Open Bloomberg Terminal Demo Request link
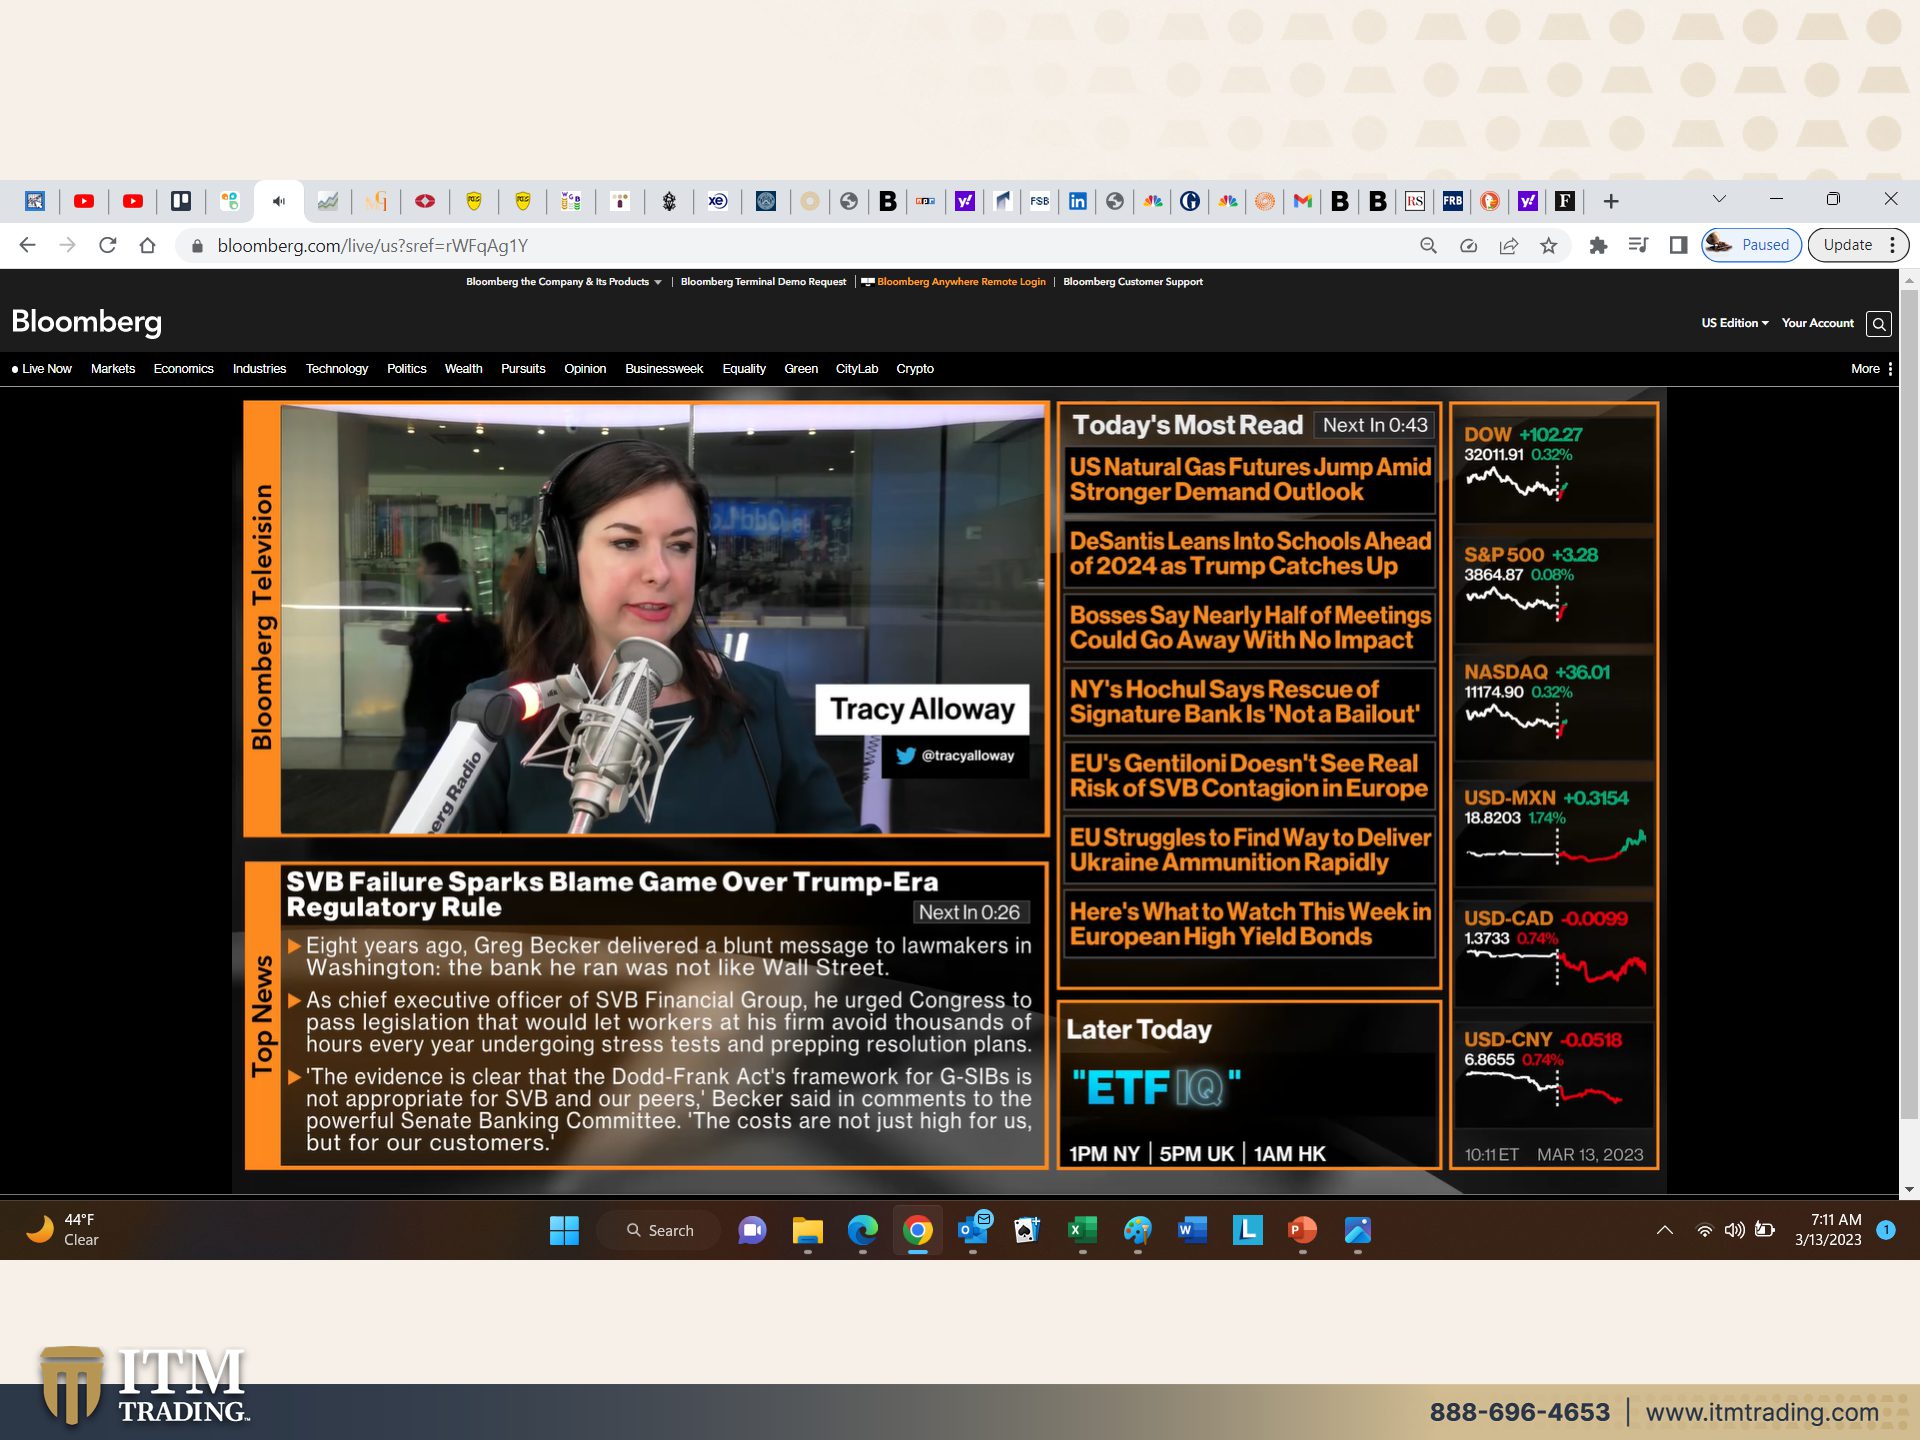The width and height of the screenshot is (1920, 1440). tap(763, 282)
